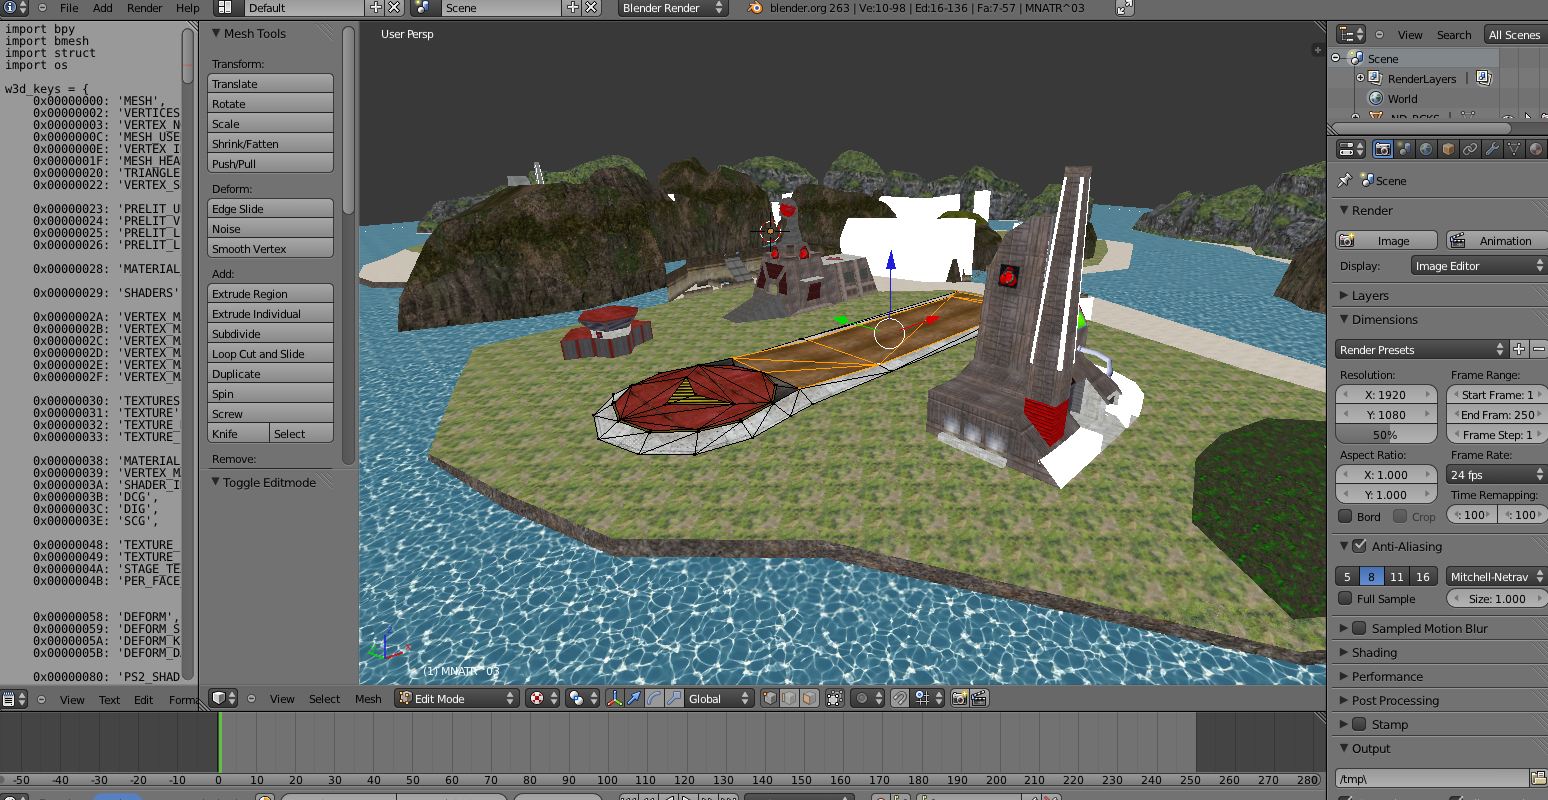1548x800 pixels.
Task: Open the World properties tab
Action: (1426, 149)
